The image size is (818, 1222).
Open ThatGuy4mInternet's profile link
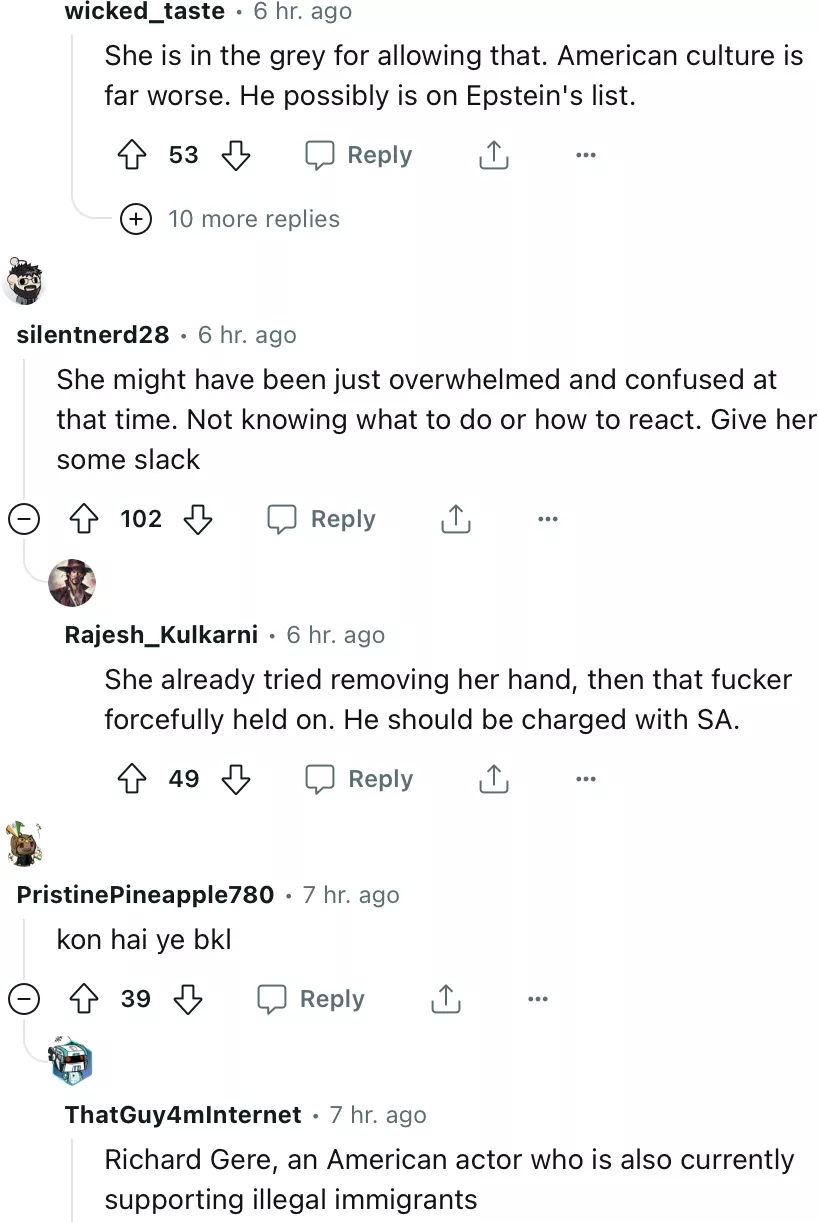pos(183,1115)
